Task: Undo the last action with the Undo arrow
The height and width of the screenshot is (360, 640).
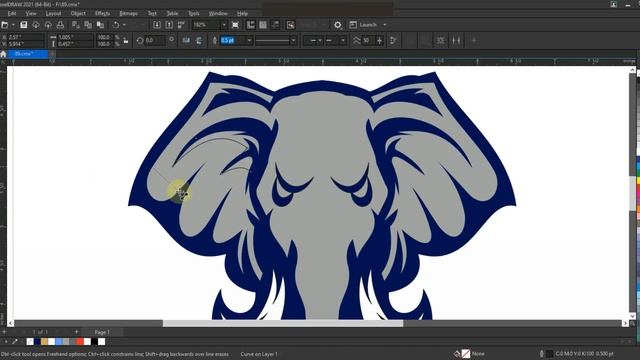Action: tap(116, 25)
